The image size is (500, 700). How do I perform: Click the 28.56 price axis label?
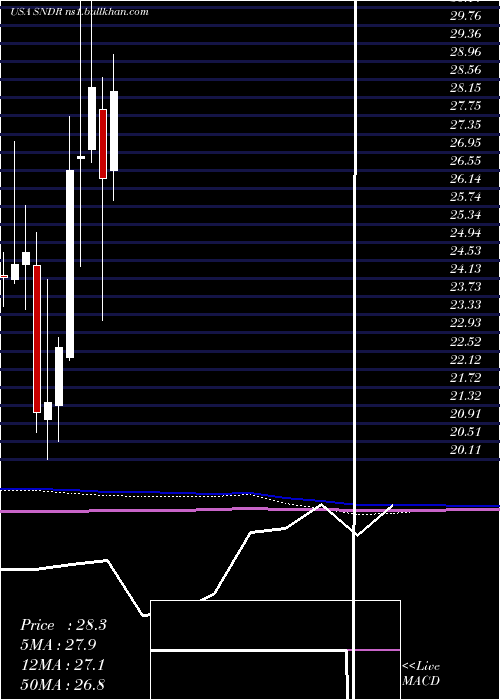coord(466,70)
